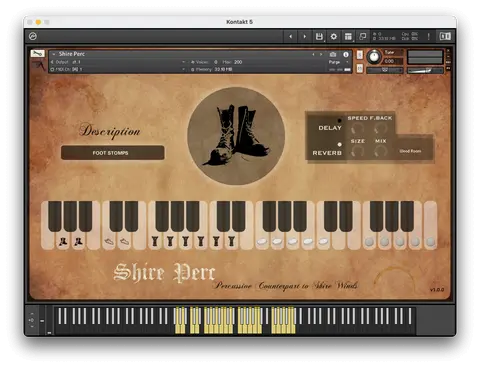Shift virtual keyboard octave up with plus
The height and width of the screenshot is (368, 480).
pos(32,314)
